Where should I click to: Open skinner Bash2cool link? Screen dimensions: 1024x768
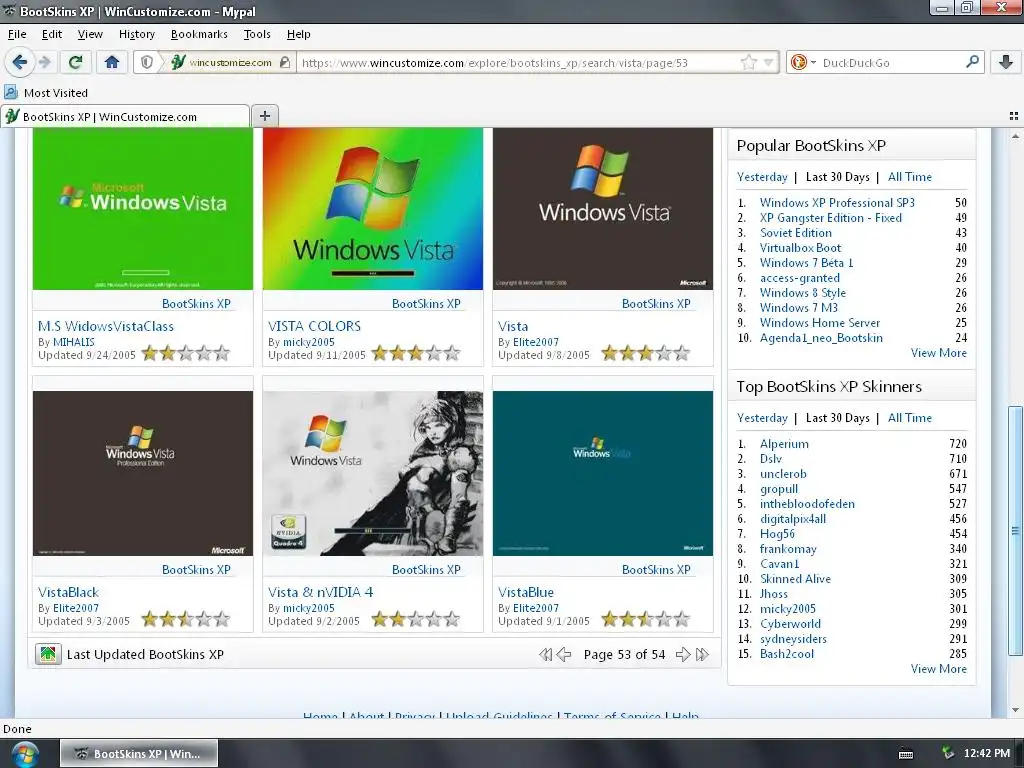(787, 654)
